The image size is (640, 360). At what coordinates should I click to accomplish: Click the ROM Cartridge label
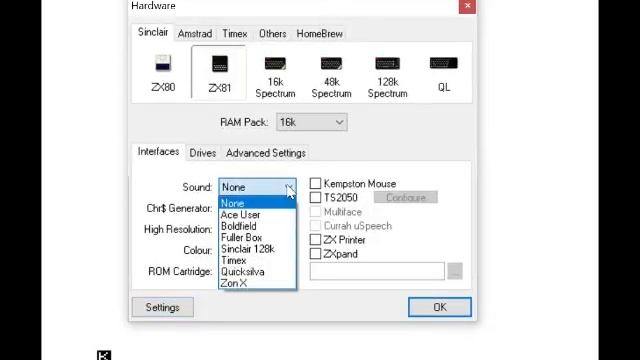tap(180, 271)
